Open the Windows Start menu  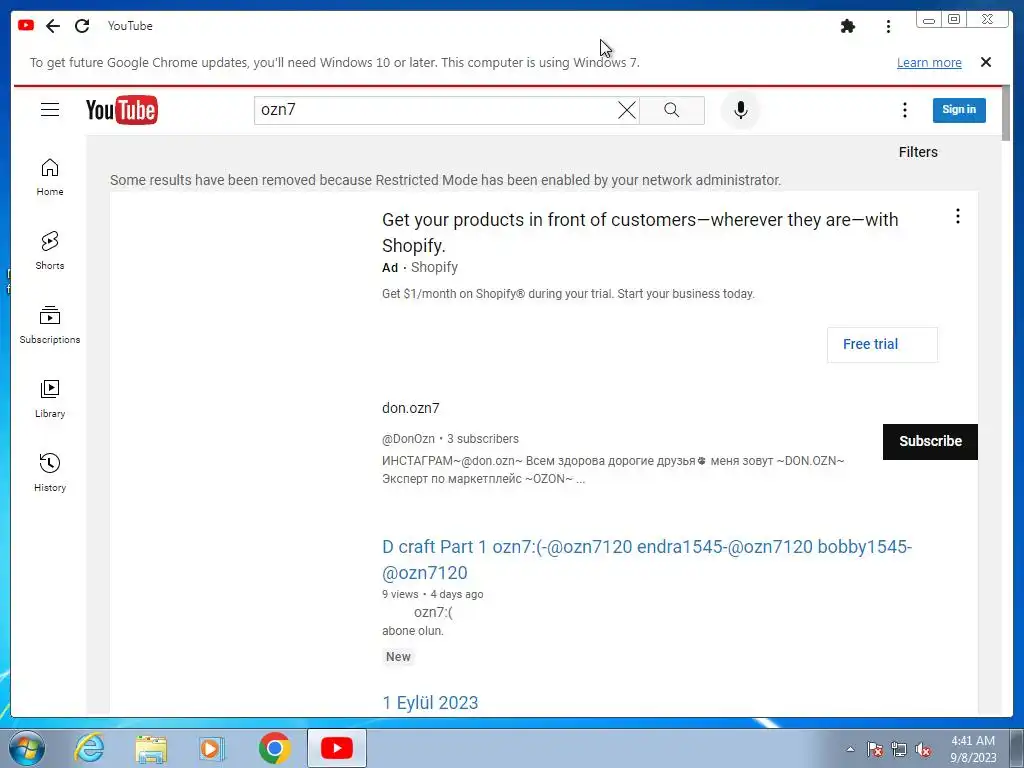(27, 748)
